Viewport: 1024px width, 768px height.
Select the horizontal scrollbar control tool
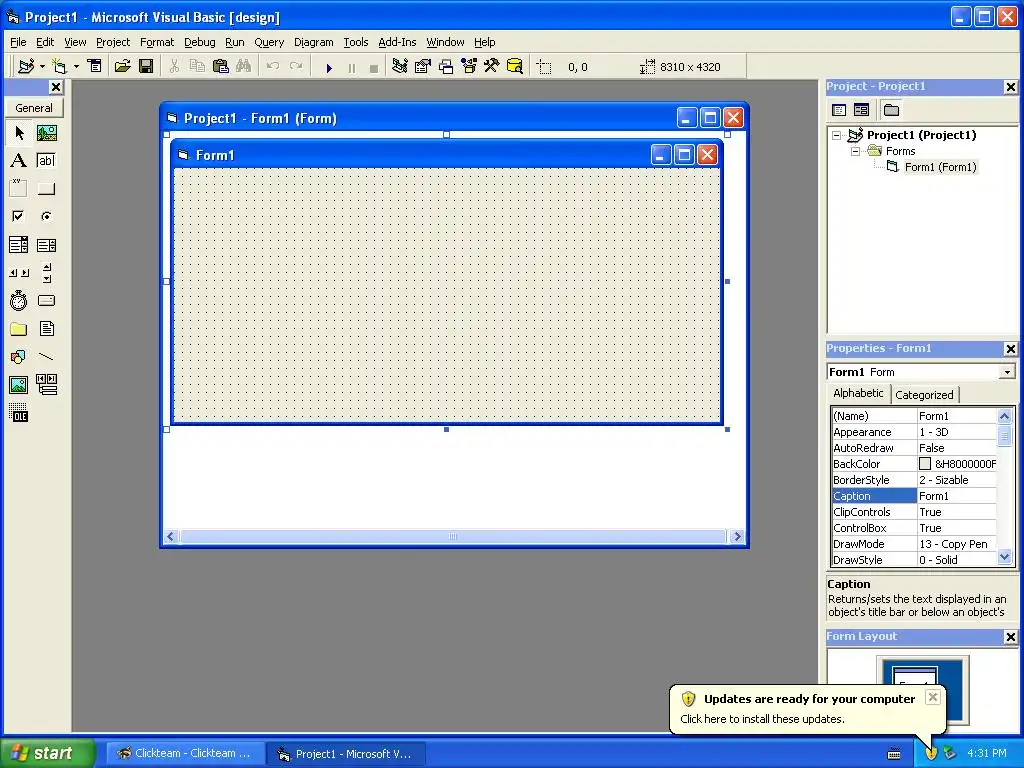tap(19, 273)
